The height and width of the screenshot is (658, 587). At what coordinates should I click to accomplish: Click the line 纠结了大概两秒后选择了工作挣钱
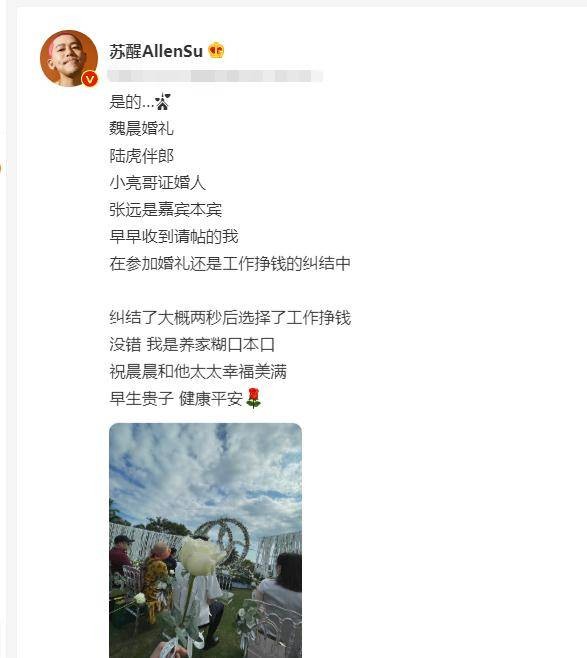[x=230, y=318]
